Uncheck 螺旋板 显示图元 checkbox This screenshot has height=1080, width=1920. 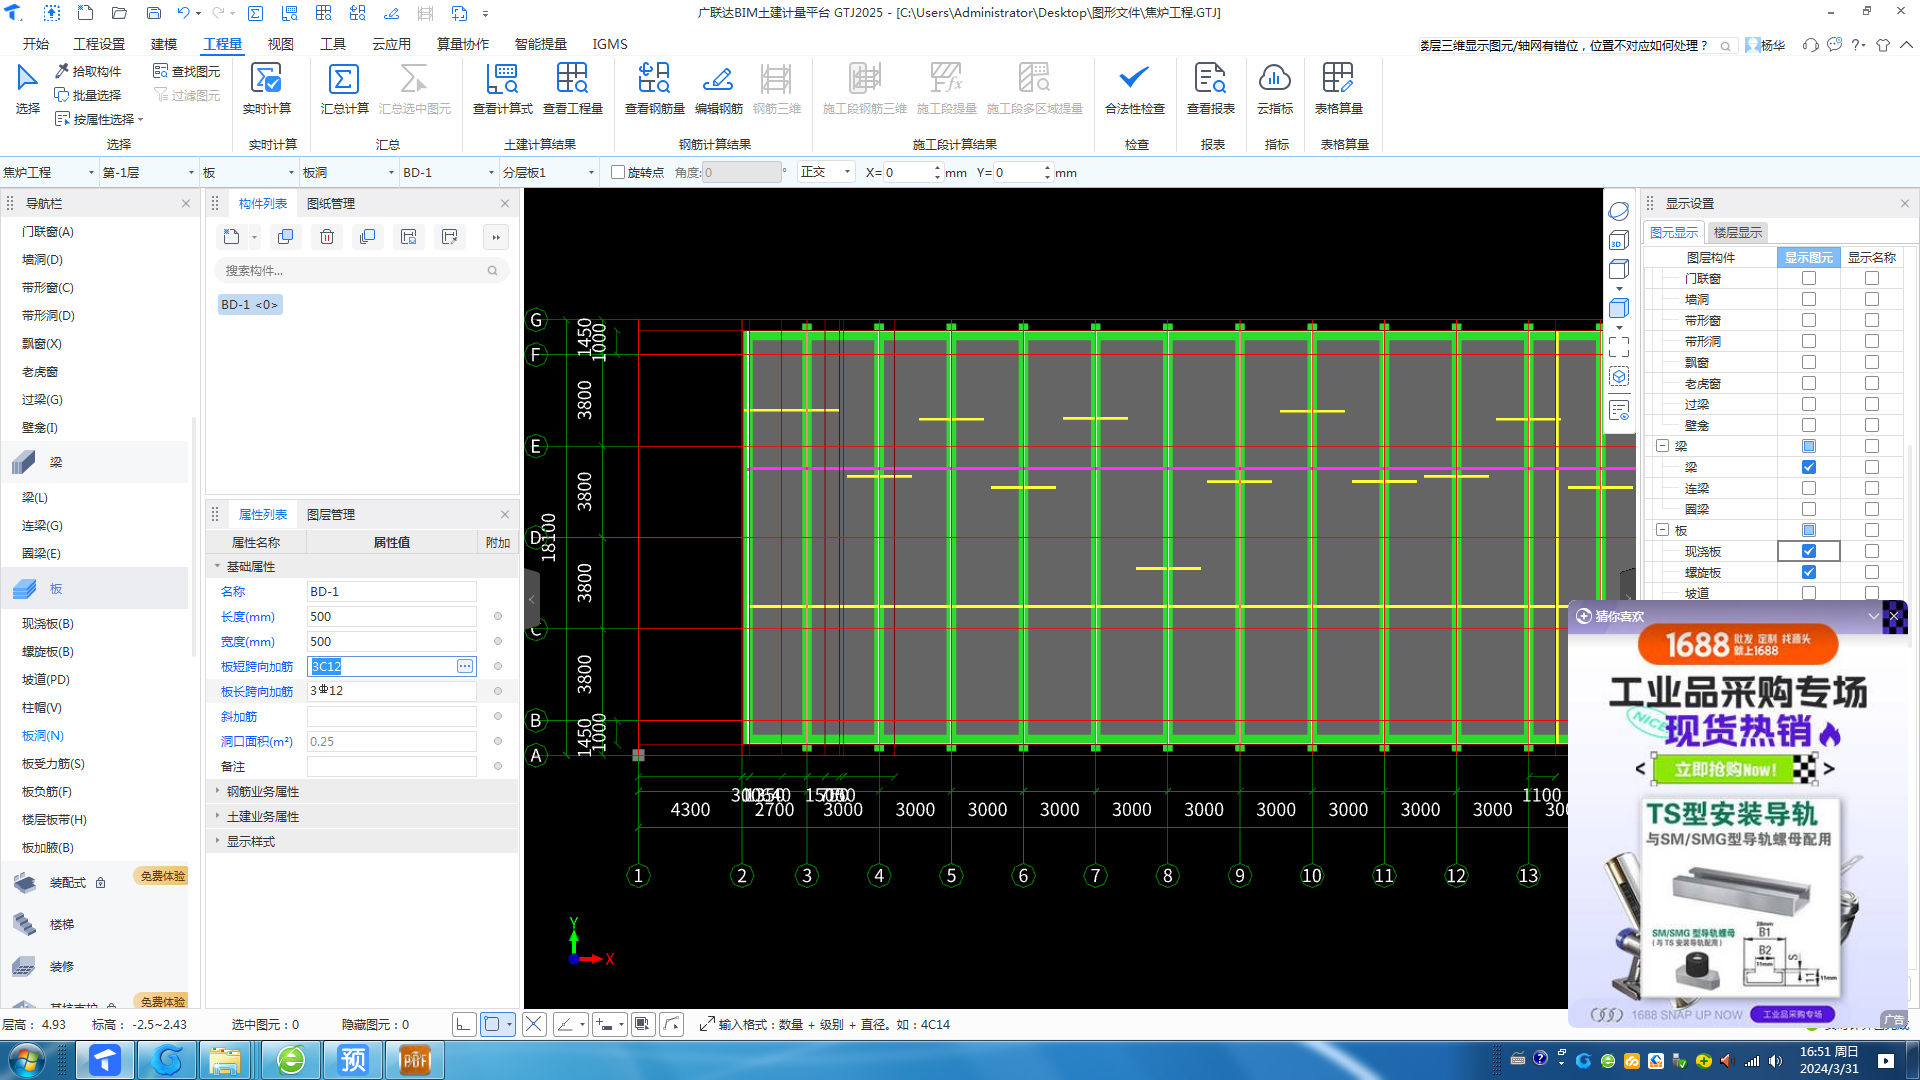point(1809,572)
